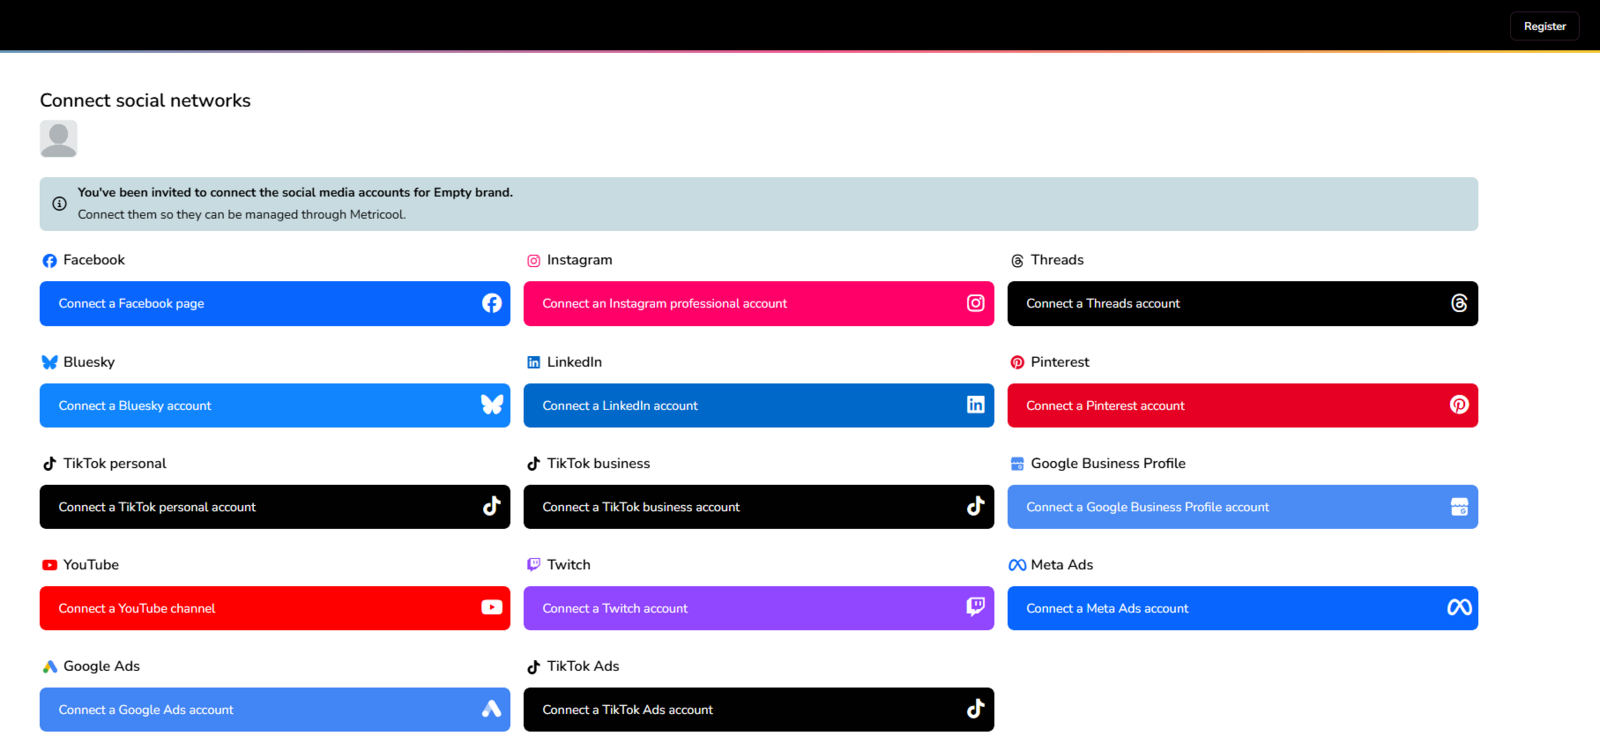Click the small Bluesky icon beside the Bluesky heading
The image size is (1600, 751).
[x=49, y=362]
